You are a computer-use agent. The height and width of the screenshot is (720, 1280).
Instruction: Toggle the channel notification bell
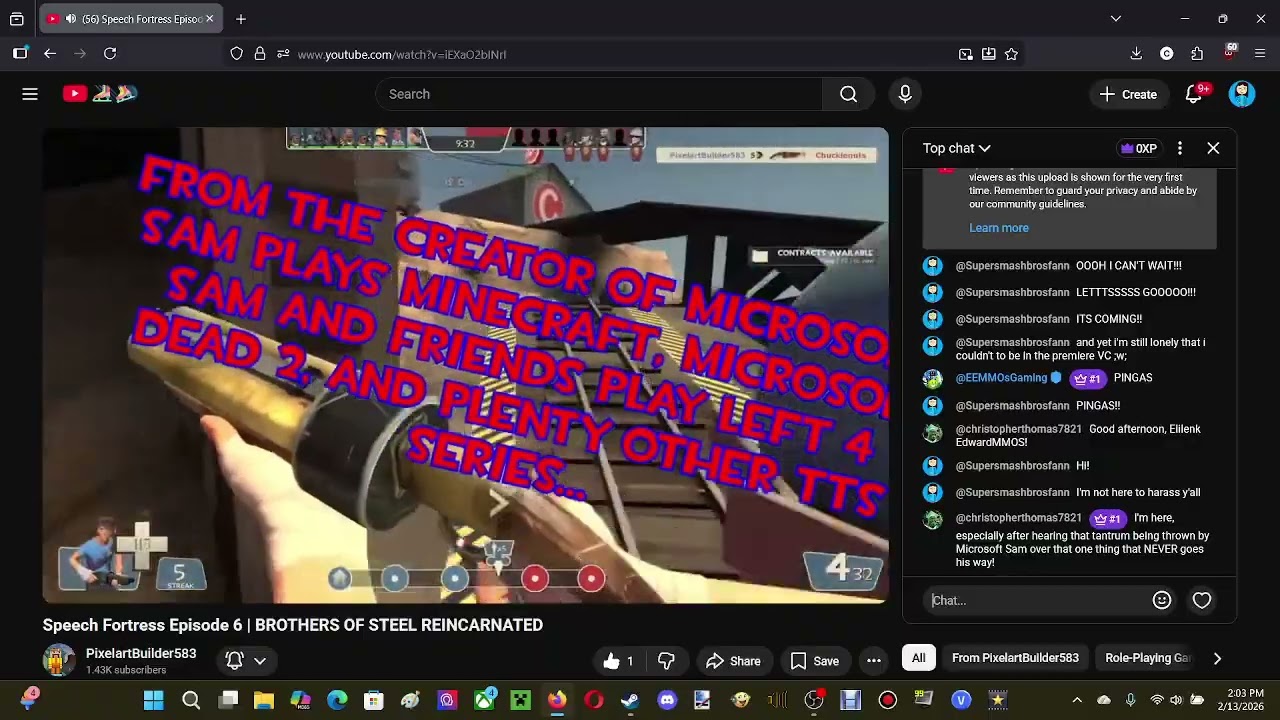point(234,661)
